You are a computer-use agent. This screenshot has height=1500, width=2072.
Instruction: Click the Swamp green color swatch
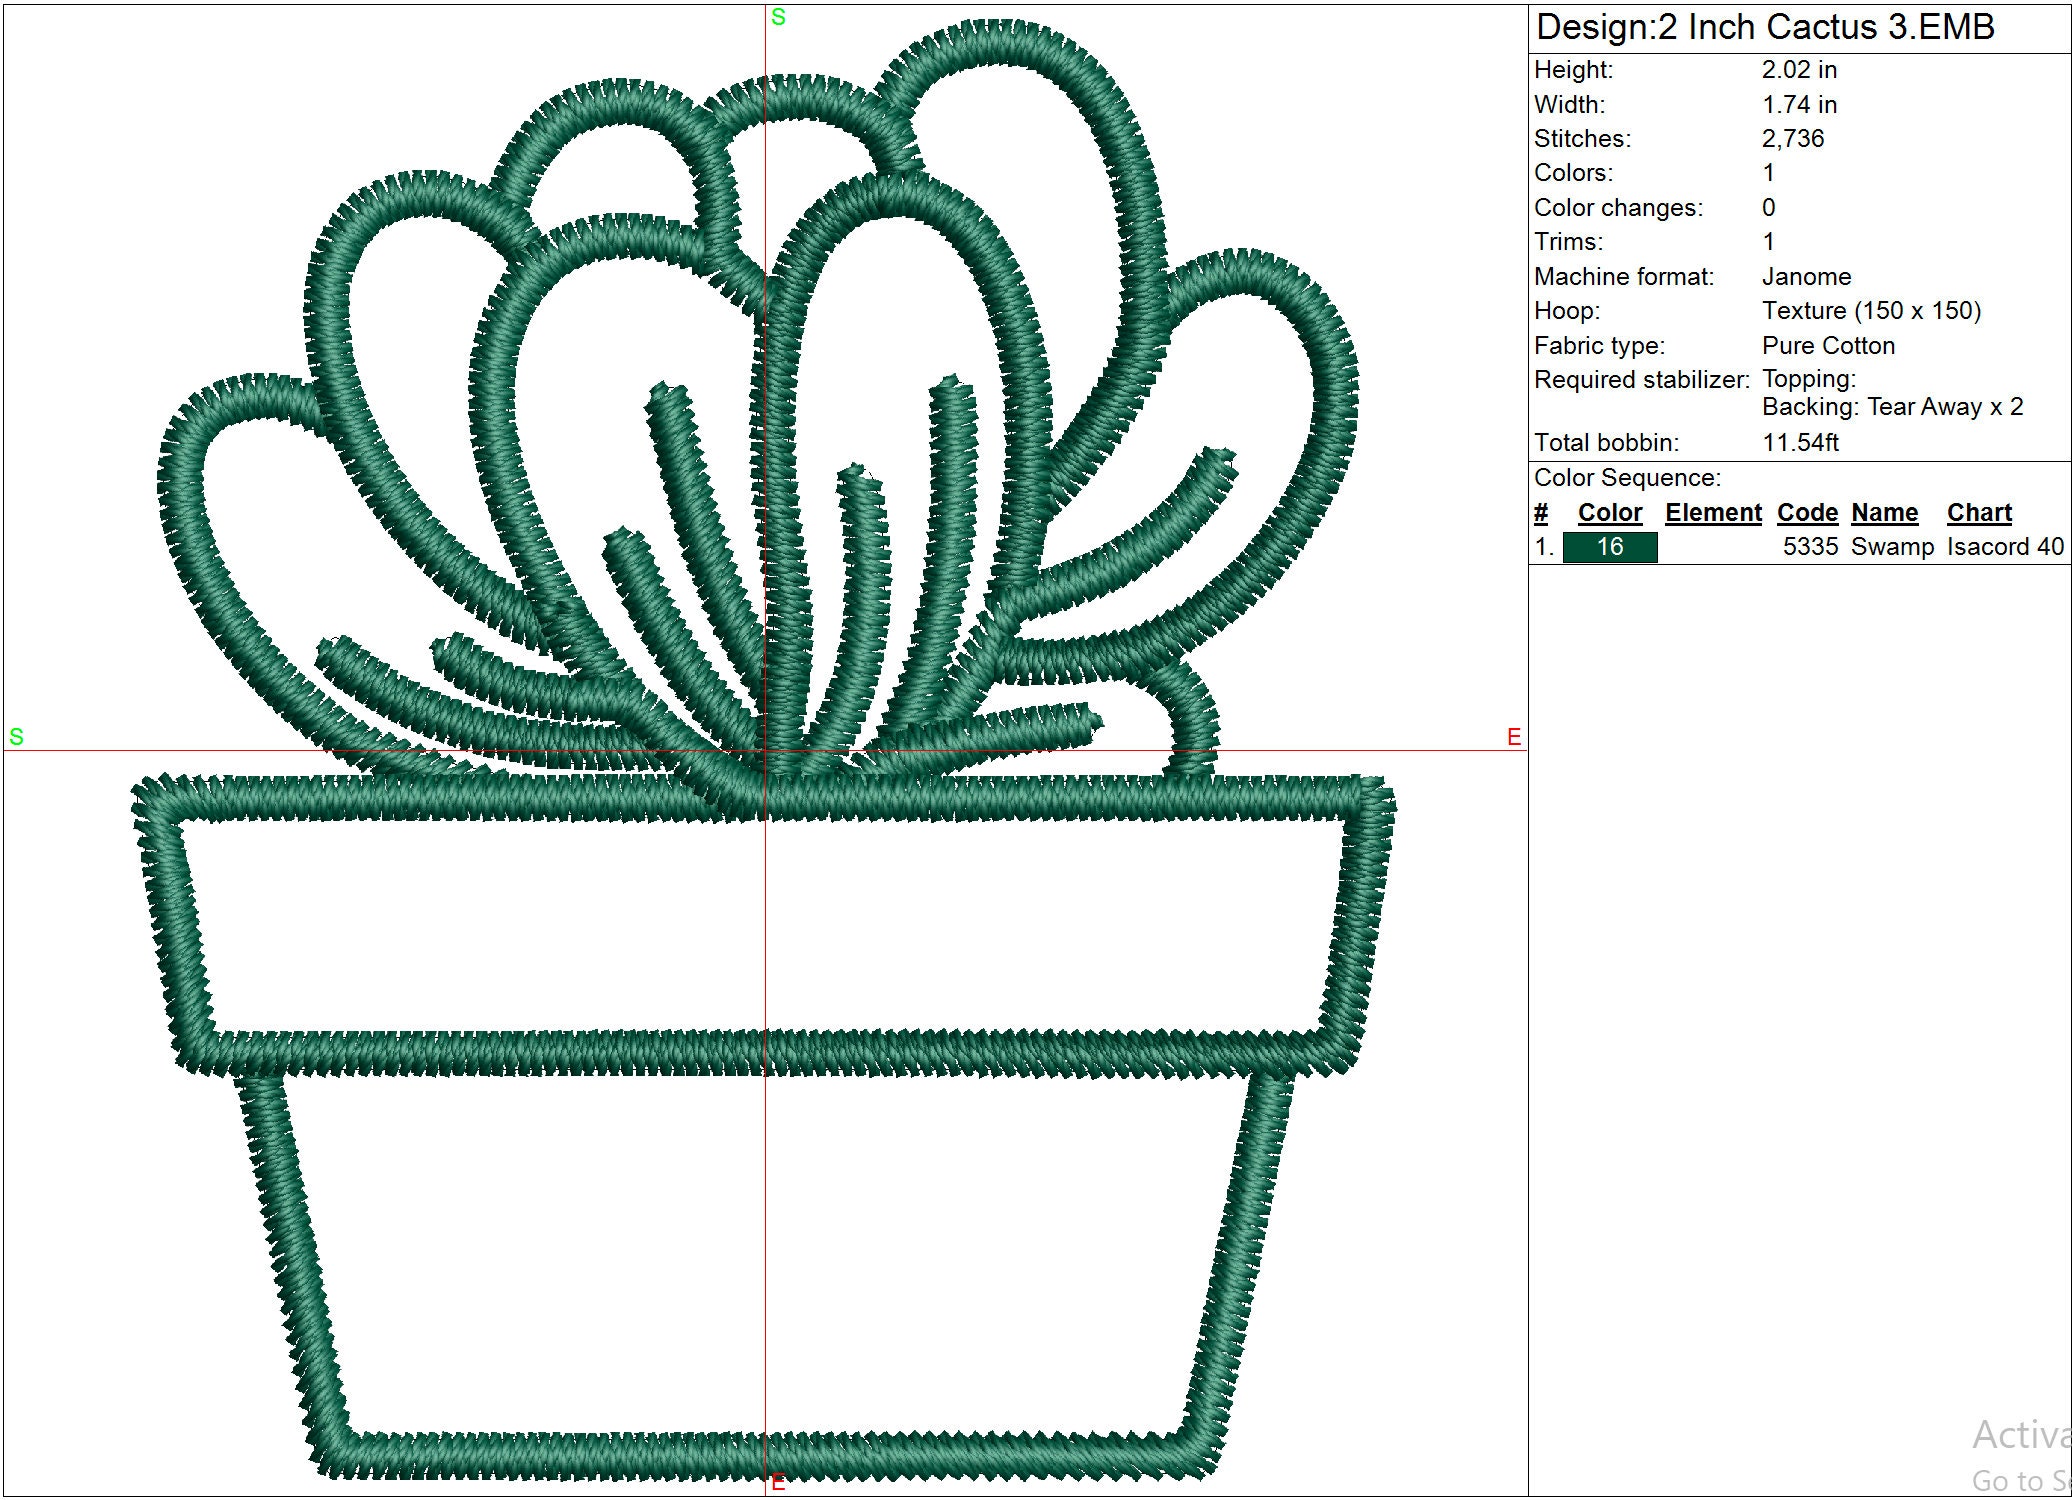[x=1609, y=547]
